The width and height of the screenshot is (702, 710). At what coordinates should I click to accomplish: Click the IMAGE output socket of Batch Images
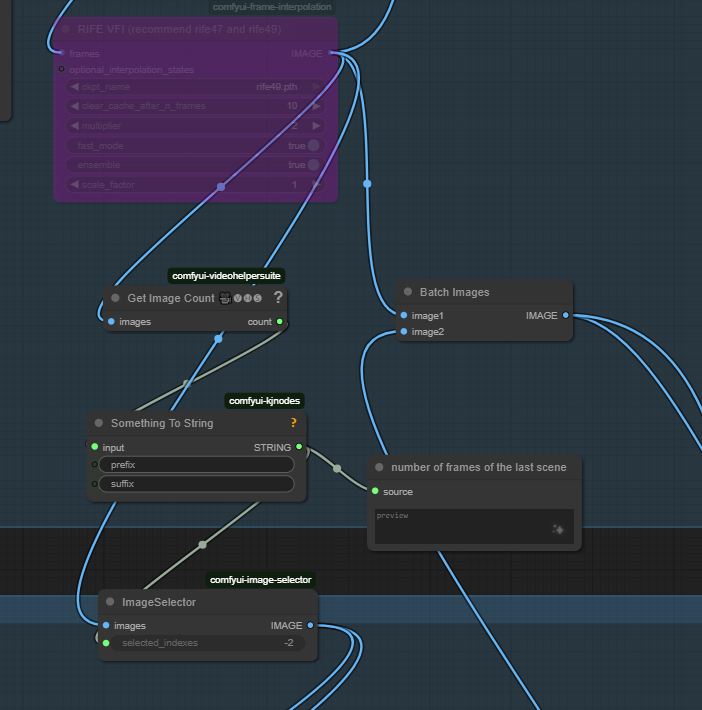pyautogui.click(x=566, y=315)
